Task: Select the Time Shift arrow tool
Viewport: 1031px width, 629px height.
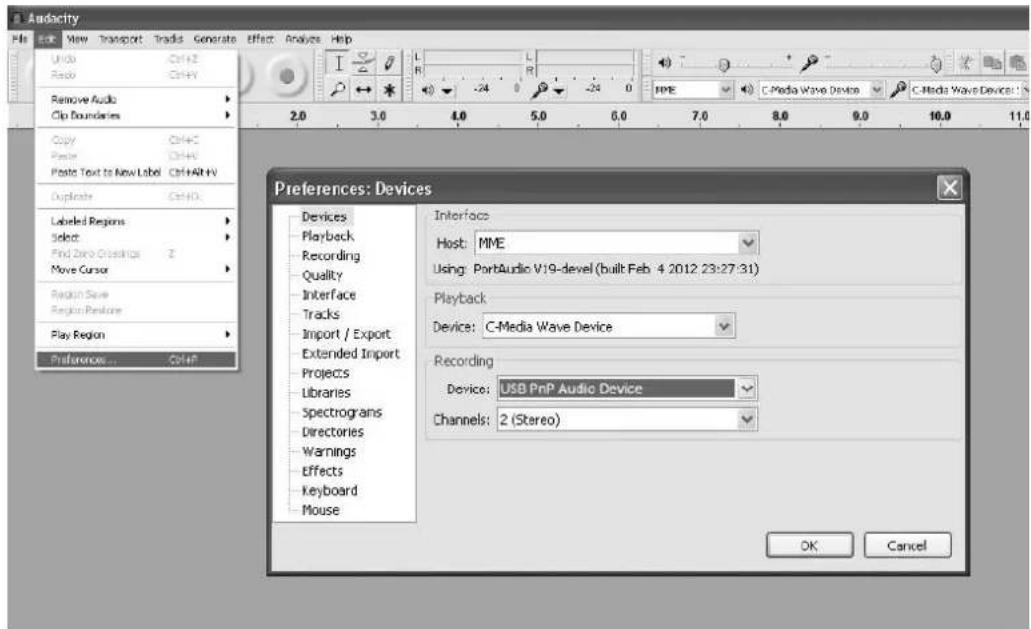Action: point(364,89)
